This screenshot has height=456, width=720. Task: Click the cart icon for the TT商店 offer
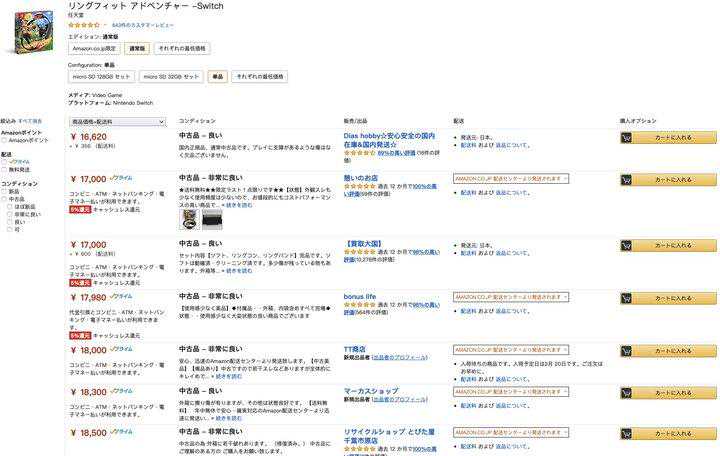pos(627,351)
